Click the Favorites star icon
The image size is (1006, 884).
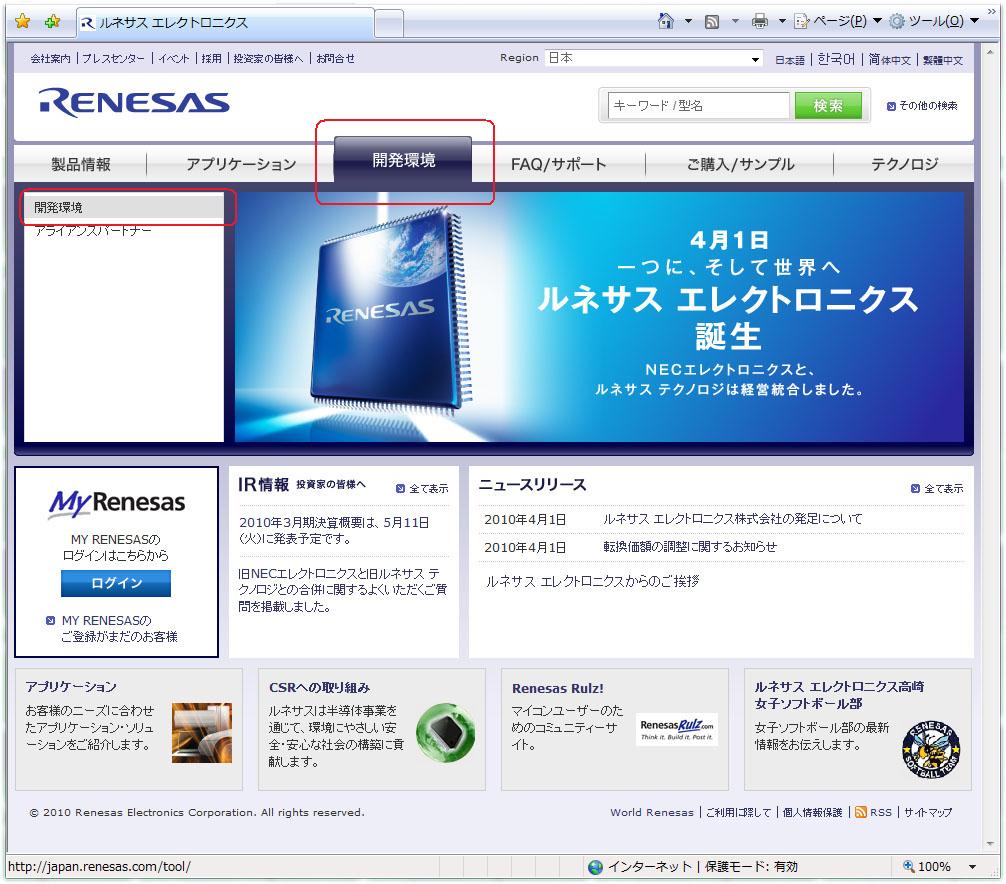click(22, 21)
